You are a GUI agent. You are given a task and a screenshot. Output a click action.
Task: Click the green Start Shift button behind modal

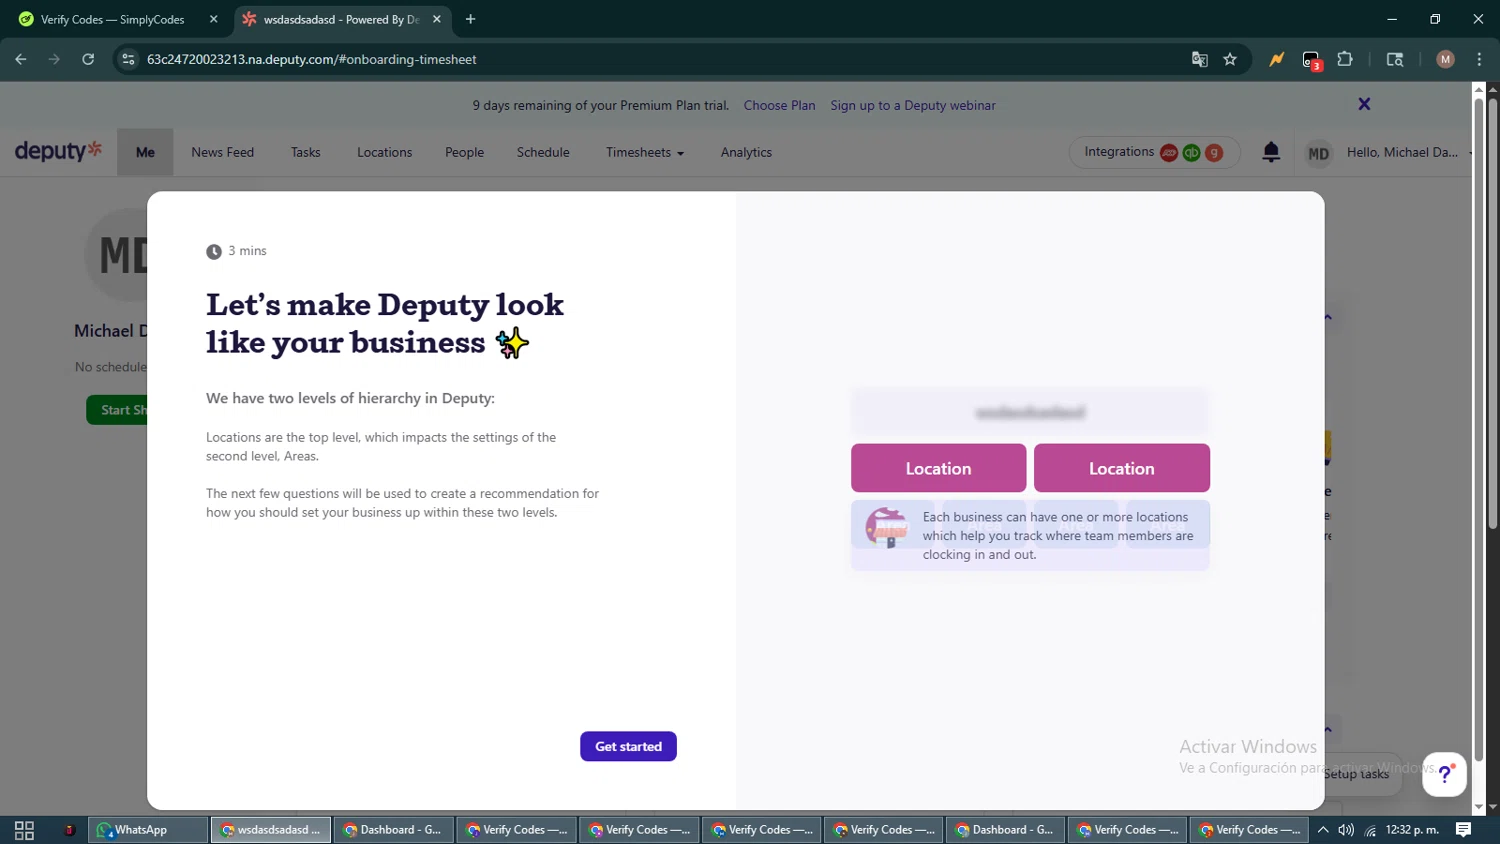pos(117,410)
